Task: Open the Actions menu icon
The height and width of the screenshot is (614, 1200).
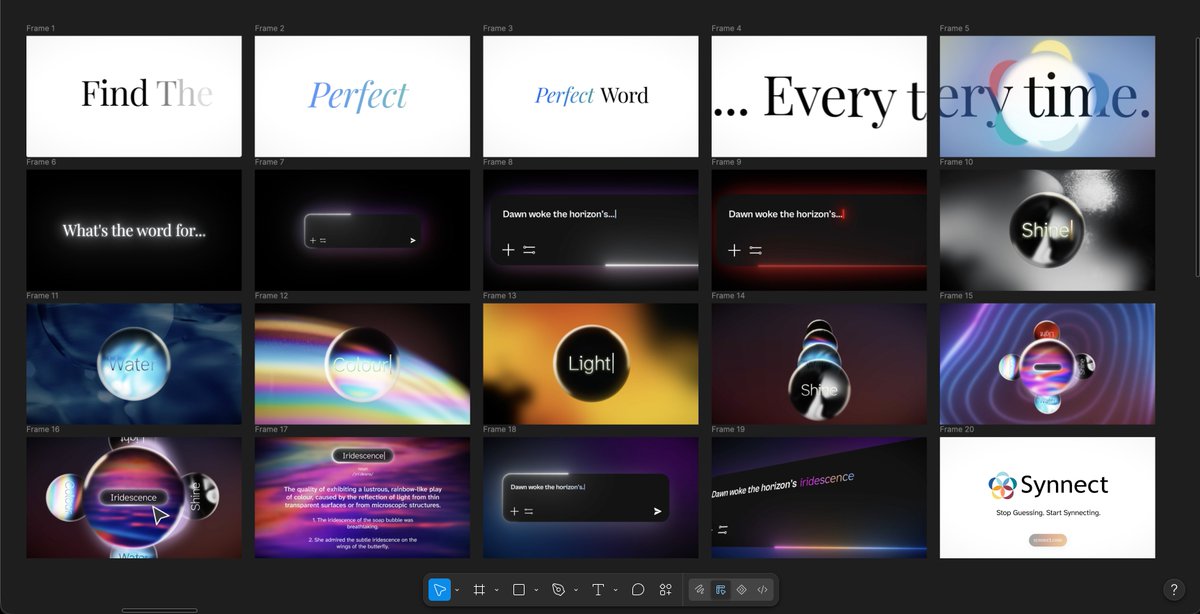Action: (665, 590)
